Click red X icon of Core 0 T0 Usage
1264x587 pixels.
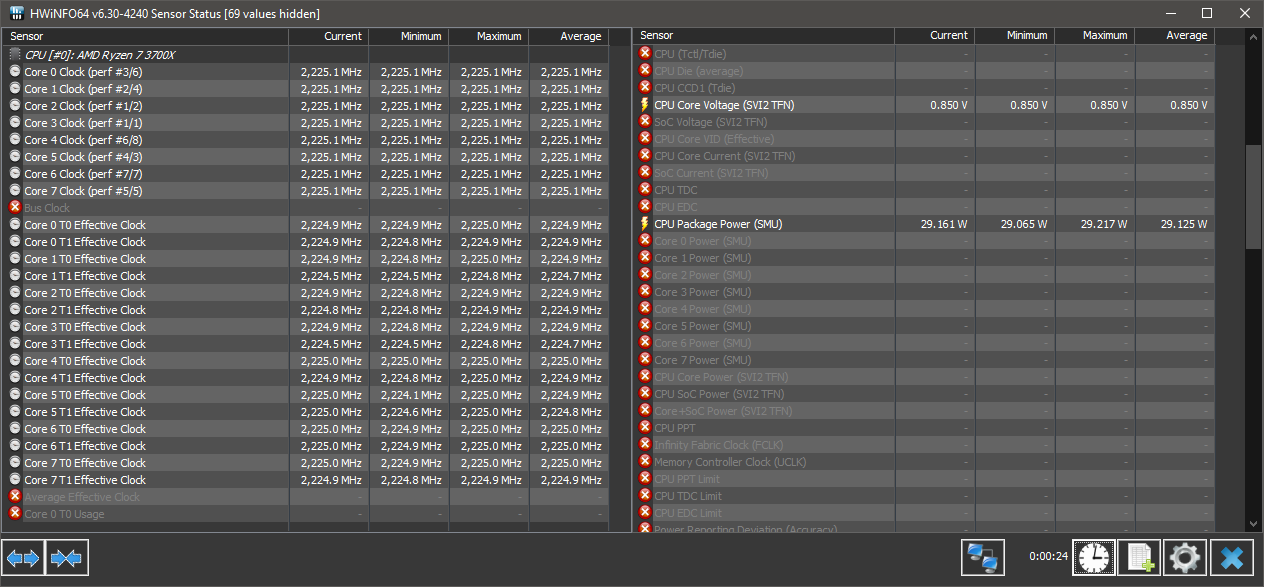pyautogui.click(x=15, y=514)
